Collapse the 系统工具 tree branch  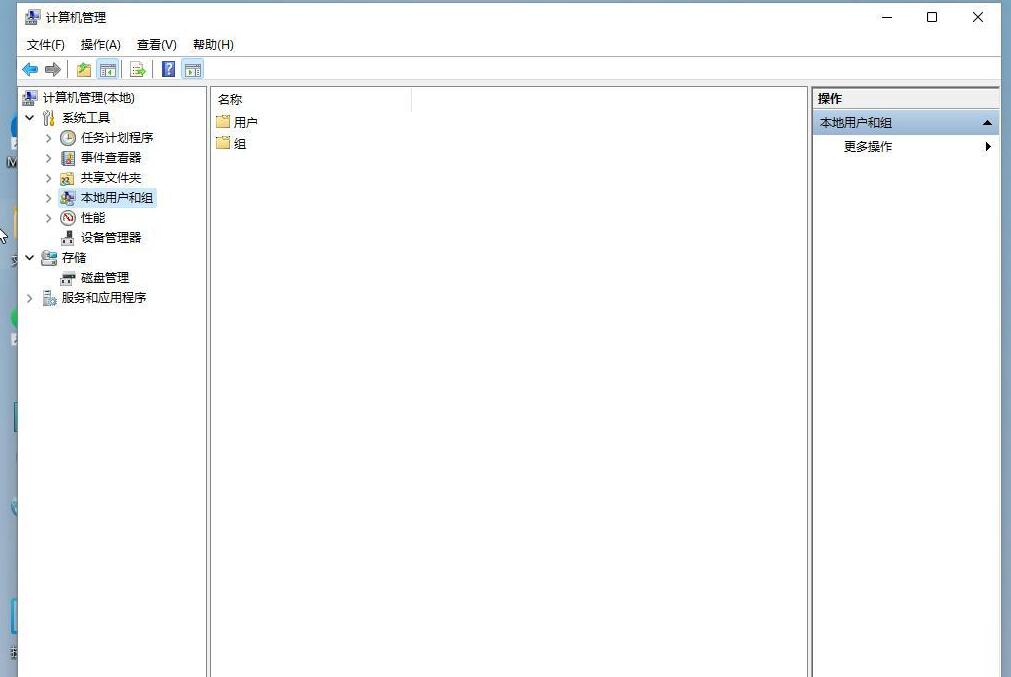coord(29,117)
